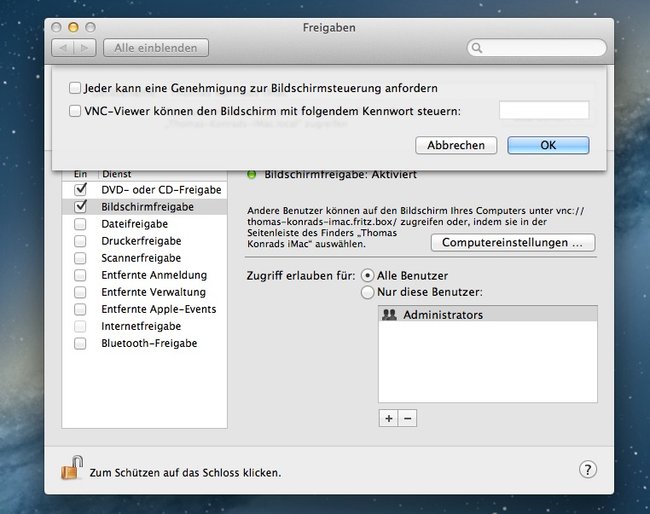650x514 pixels.
Task: Enable anyone may request screen control checkbox
Action: coord(75,88)
